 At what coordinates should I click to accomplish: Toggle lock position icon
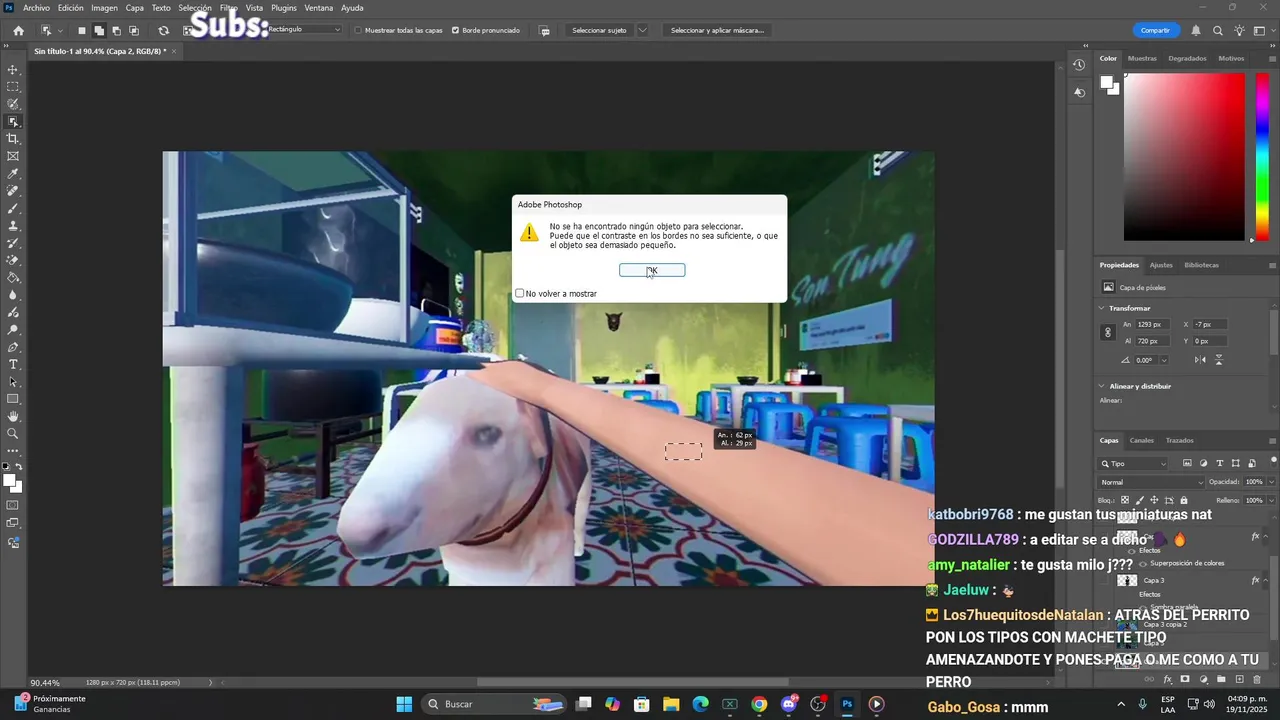(x=1154, y=500)
